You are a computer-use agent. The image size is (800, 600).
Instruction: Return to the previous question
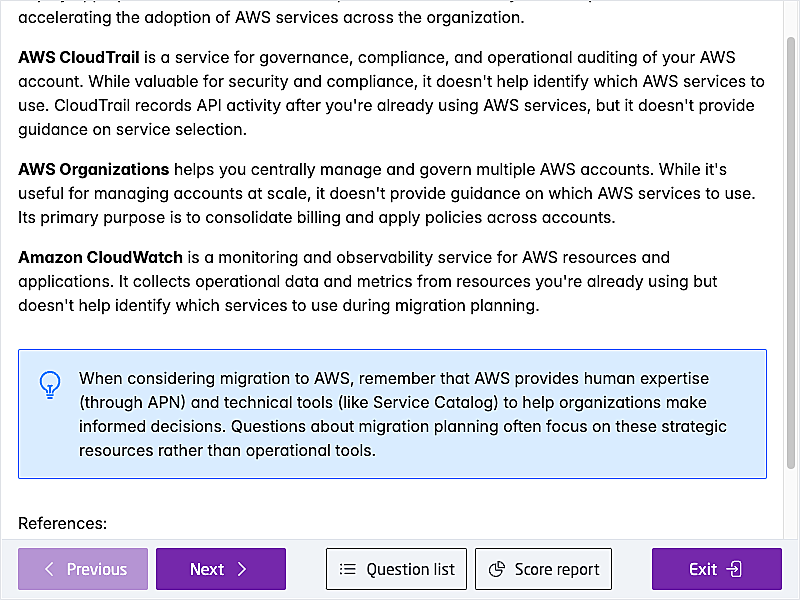(x=83, y=569)
